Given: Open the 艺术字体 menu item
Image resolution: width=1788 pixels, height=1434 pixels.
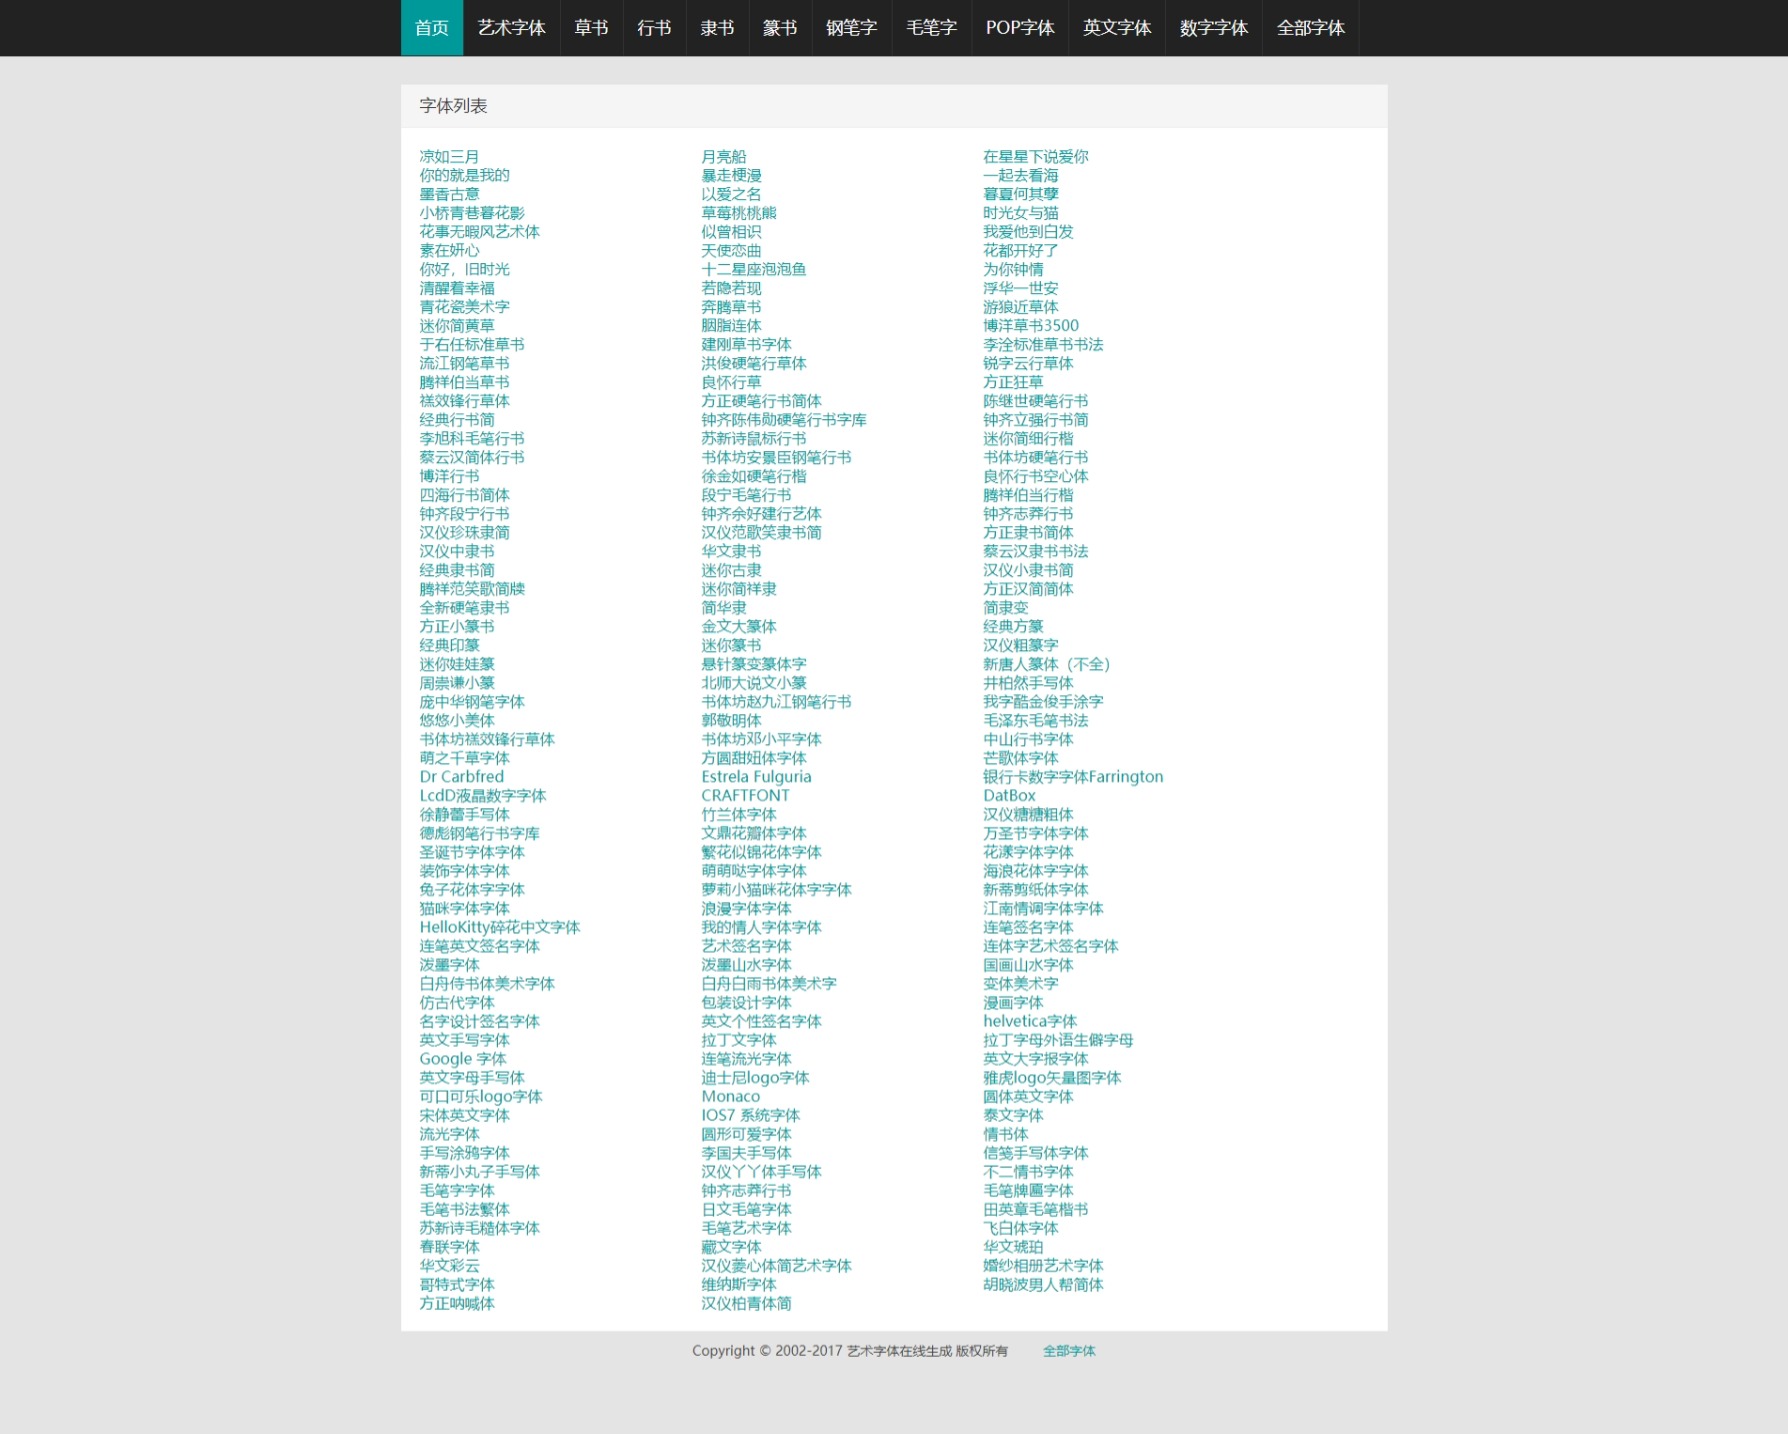Looking at the screenshot, I should coord(511,28).
